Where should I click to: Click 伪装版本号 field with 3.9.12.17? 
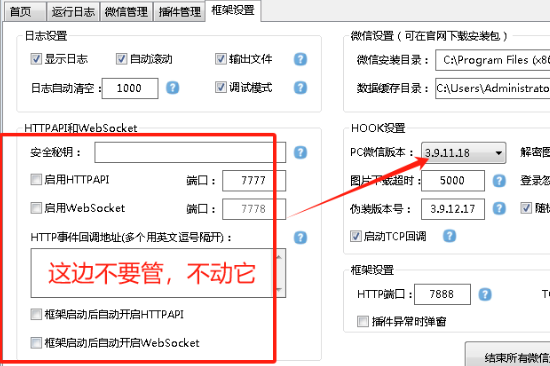[453, 209]
